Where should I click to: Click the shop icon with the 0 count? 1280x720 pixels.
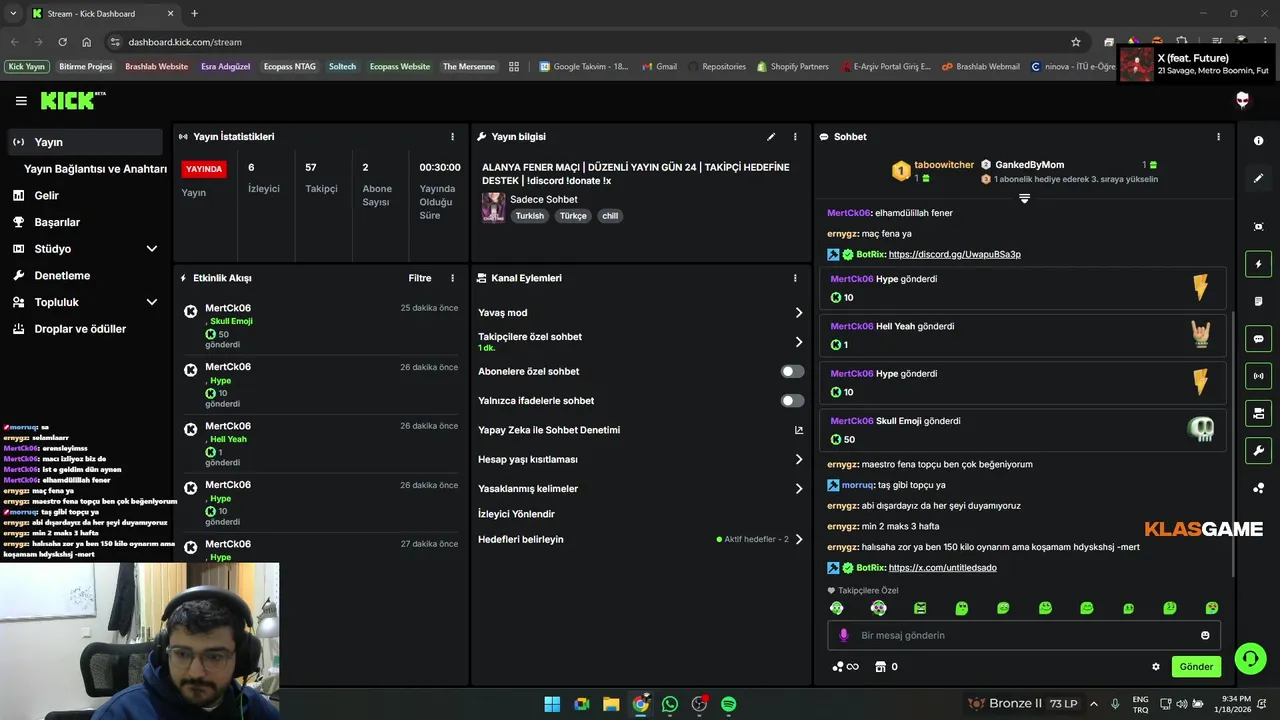tap(886, 667)
